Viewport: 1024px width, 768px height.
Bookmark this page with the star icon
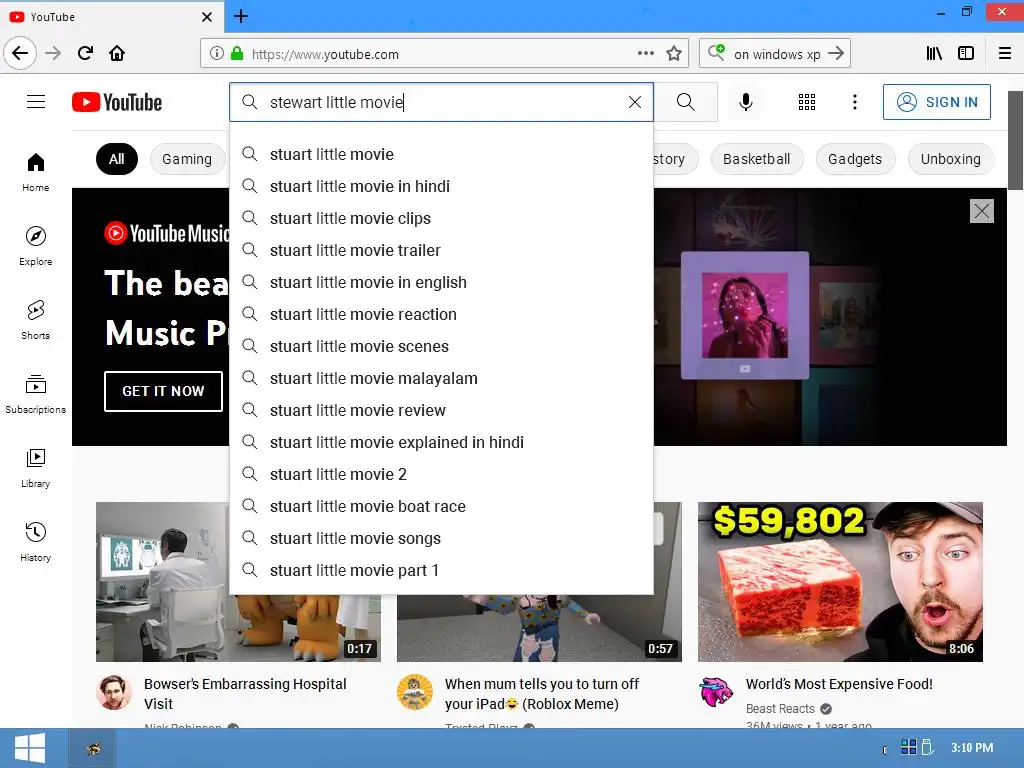(x=674, y=54)
